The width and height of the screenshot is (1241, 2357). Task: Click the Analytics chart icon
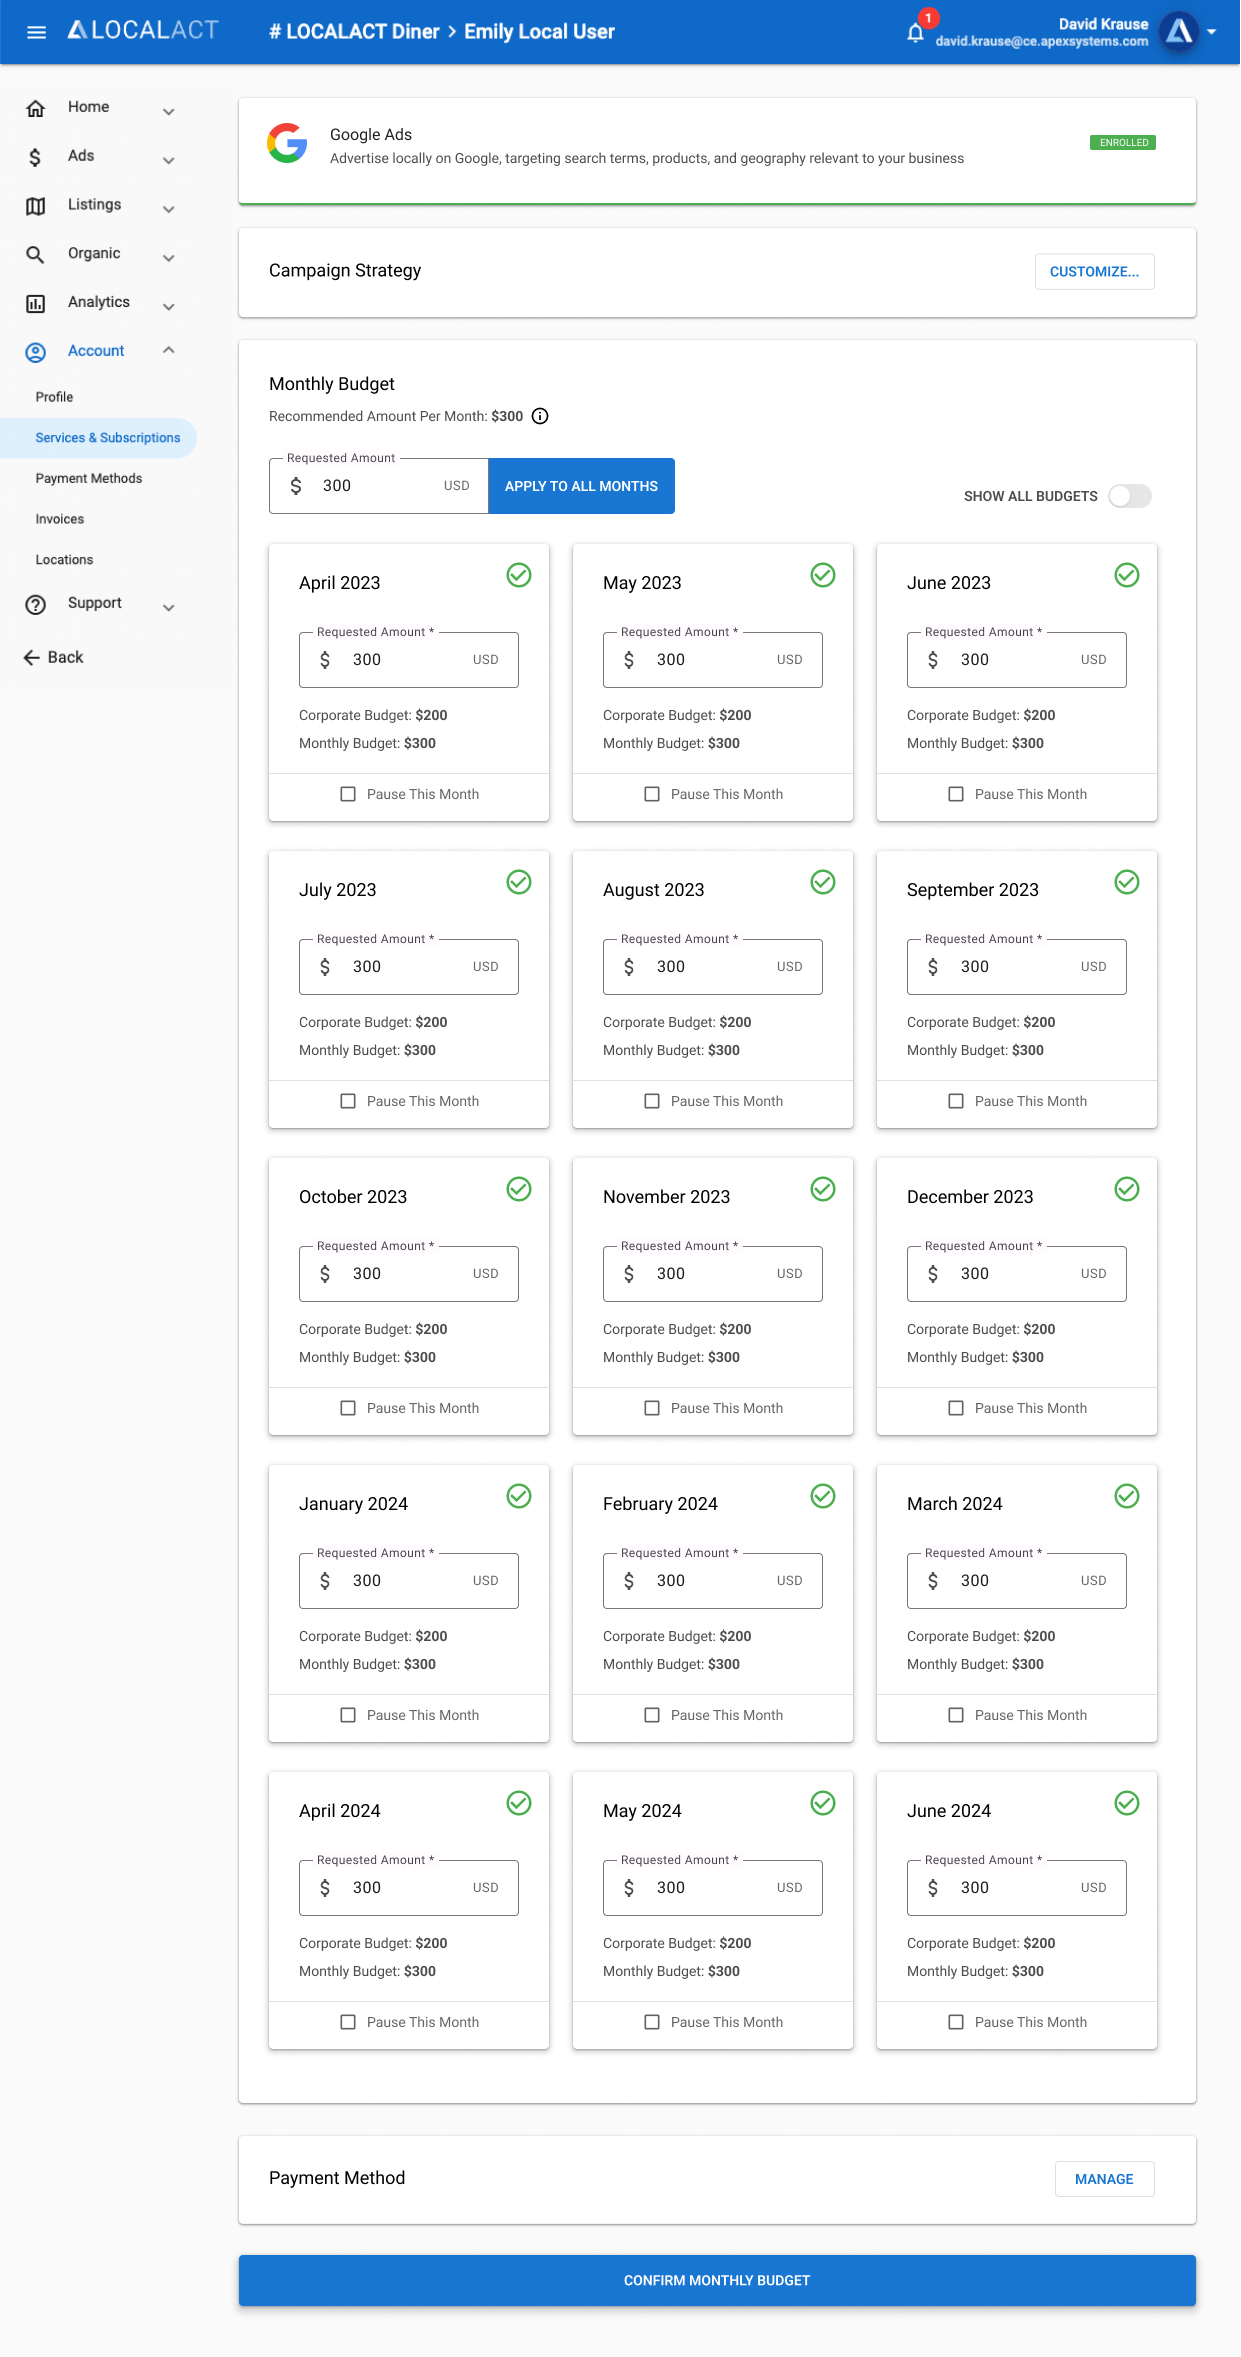(x=35, y=303)
